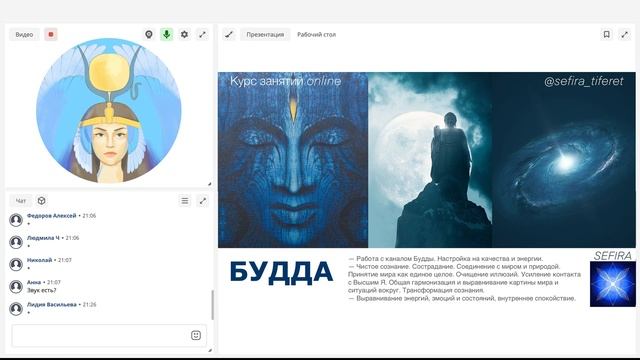Expand the video panel to fullscreen
This screenshot has width=640, height=360.
pos(202,34)
